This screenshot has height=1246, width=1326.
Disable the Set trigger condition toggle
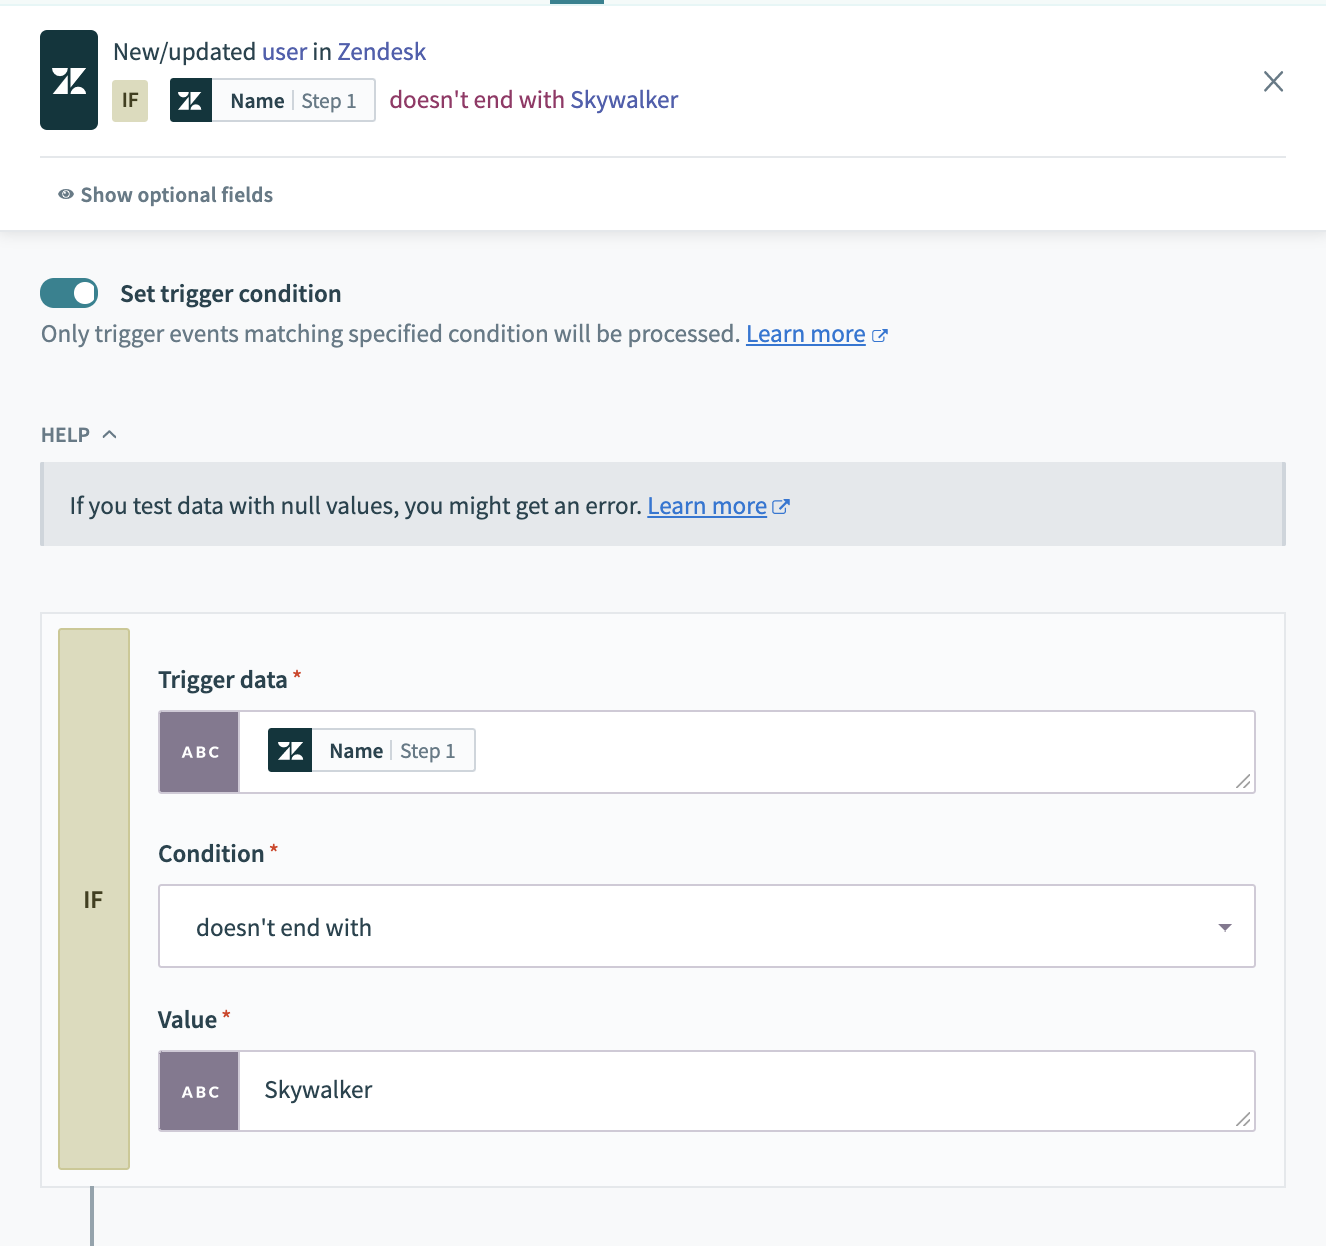pyautogui.click(x=69, y=293)
